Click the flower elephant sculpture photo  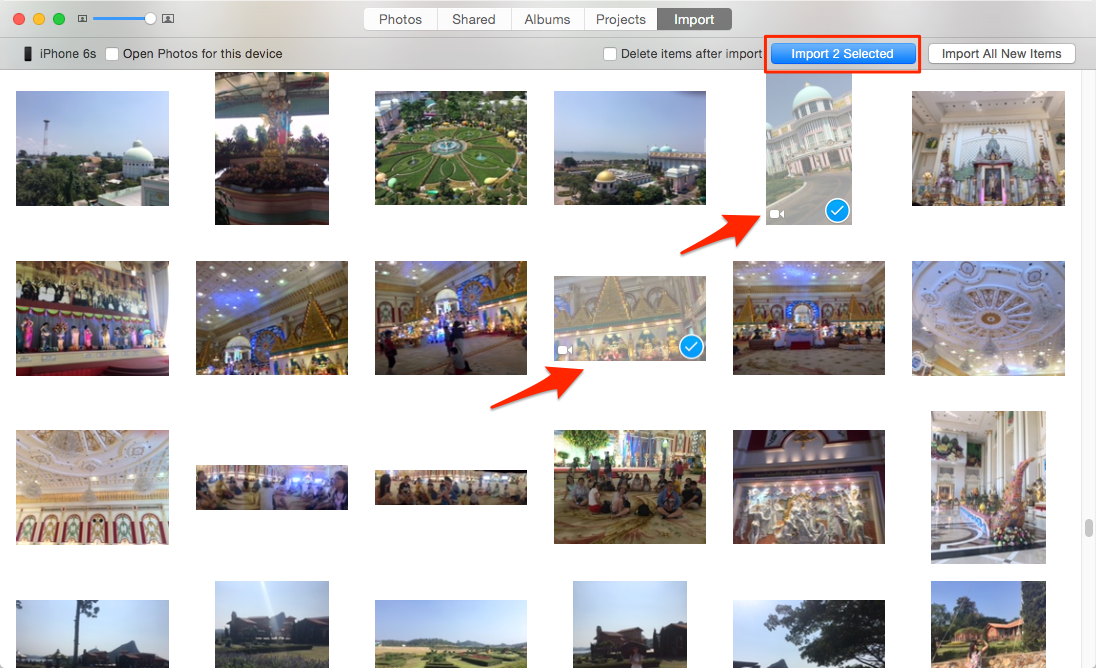(x=988, y=487)
